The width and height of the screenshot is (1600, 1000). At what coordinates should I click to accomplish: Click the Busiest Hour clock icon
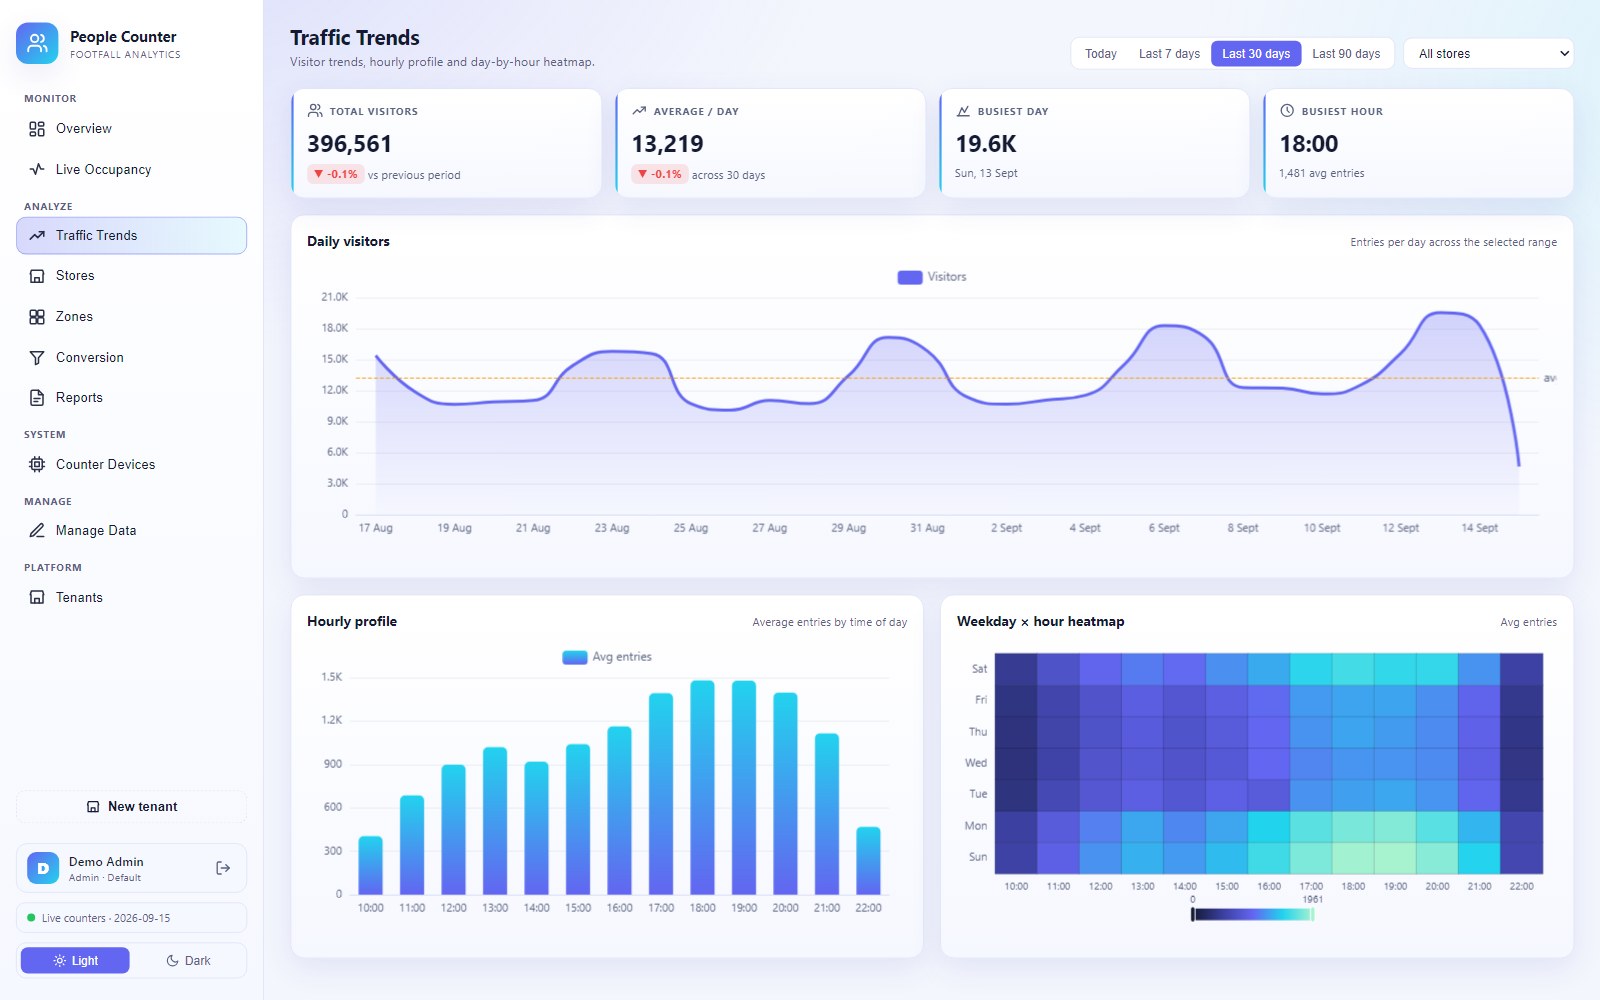pyautogui.click(x=1287, y=111)
